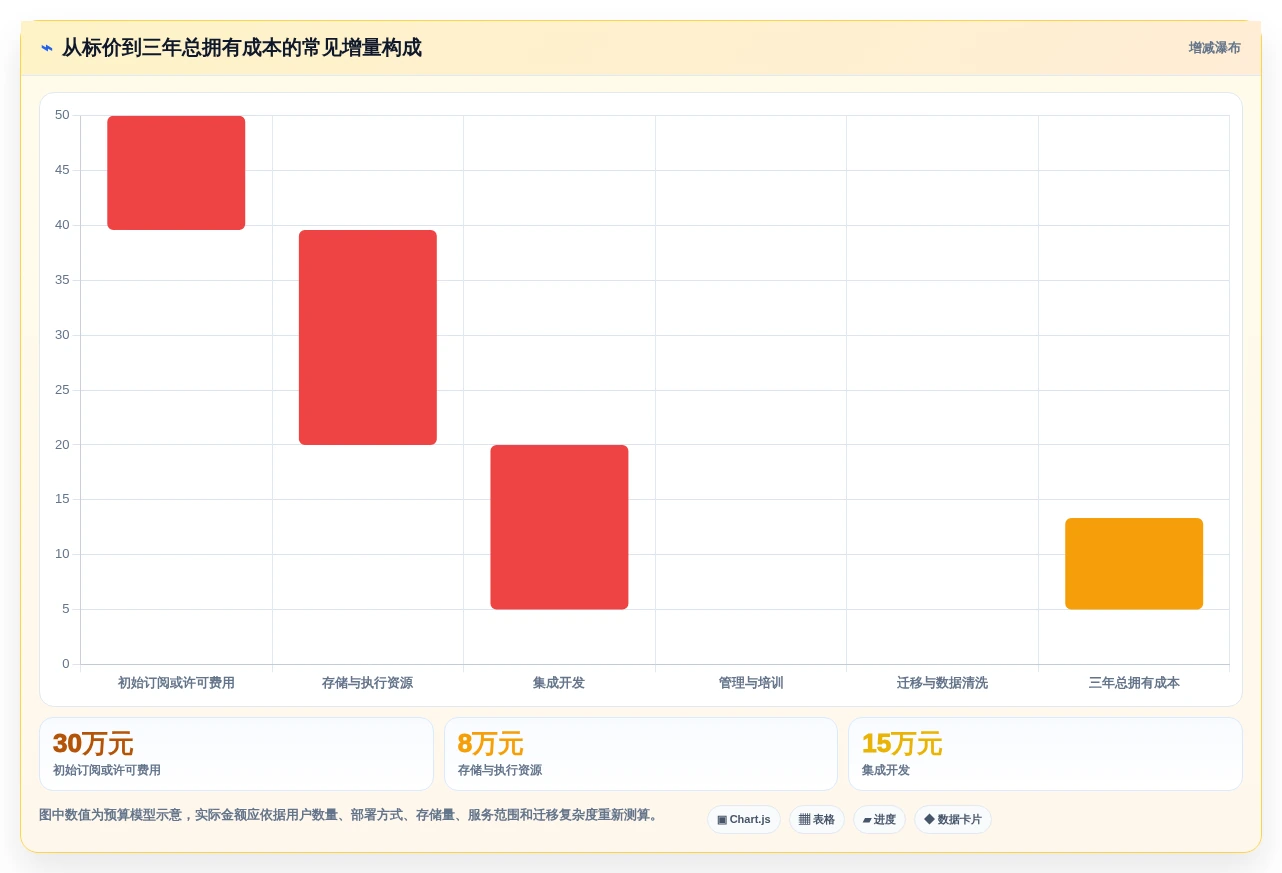Click x-axis label 迁移与数据清洗

pos(942,683)
